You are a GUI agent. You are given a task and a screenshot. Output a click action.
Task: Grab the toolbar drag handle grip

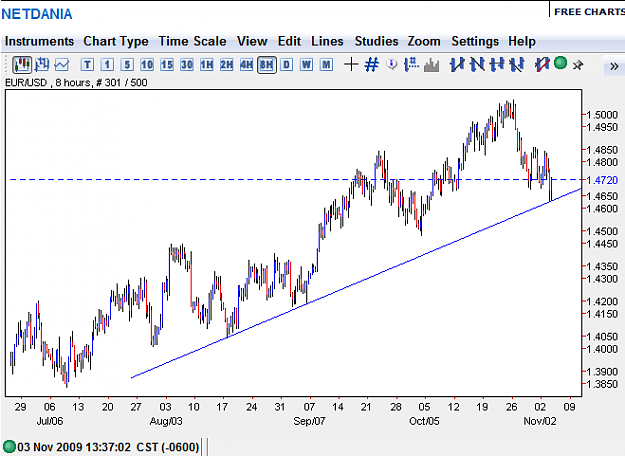pyautogui.click(x=6, y=65)
